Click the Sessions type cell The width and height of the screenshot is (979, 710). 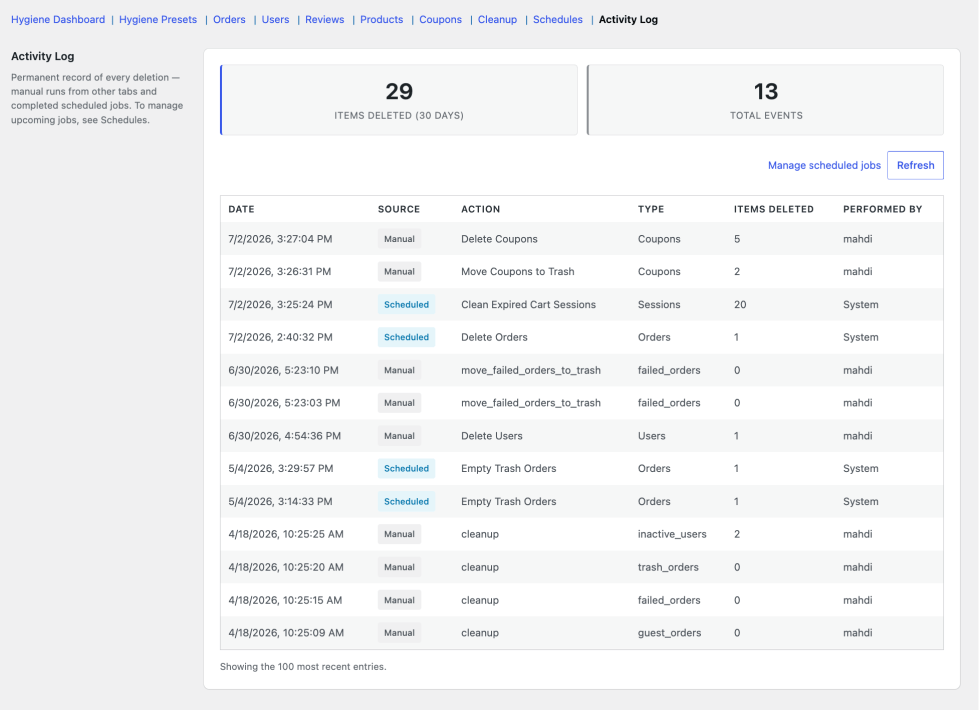coord(659,305)
